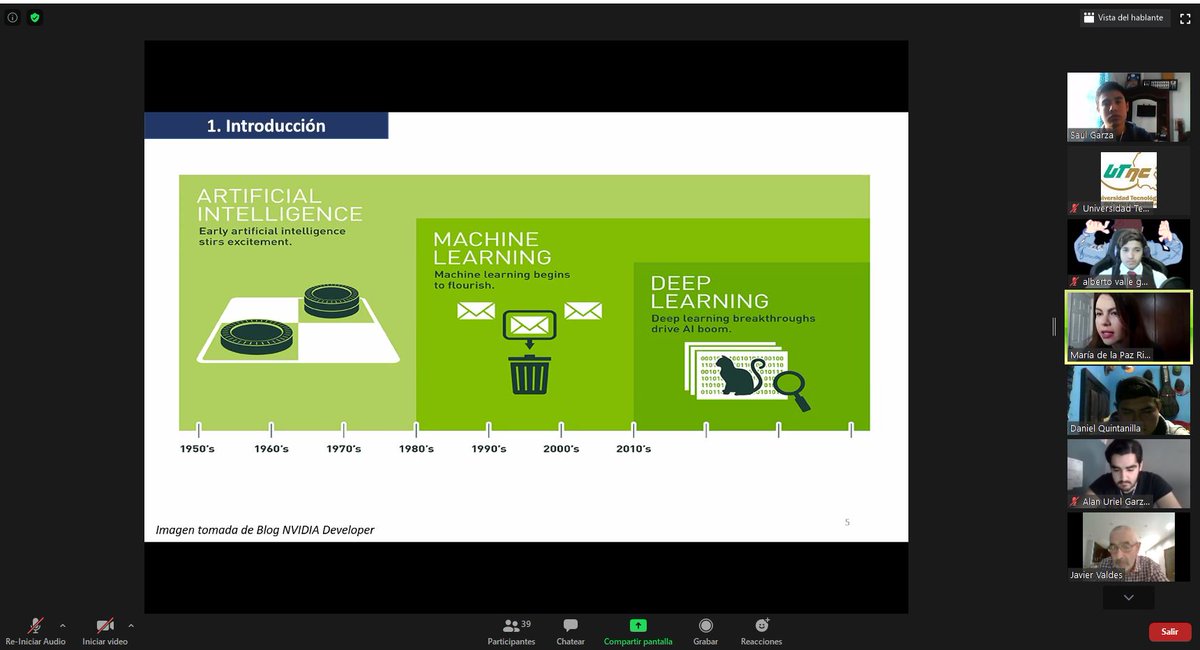The image size is (1200, 650).
Task: Click the muted mic icon on Universidad Te... tile
Action: click(x=1075, y=208)
